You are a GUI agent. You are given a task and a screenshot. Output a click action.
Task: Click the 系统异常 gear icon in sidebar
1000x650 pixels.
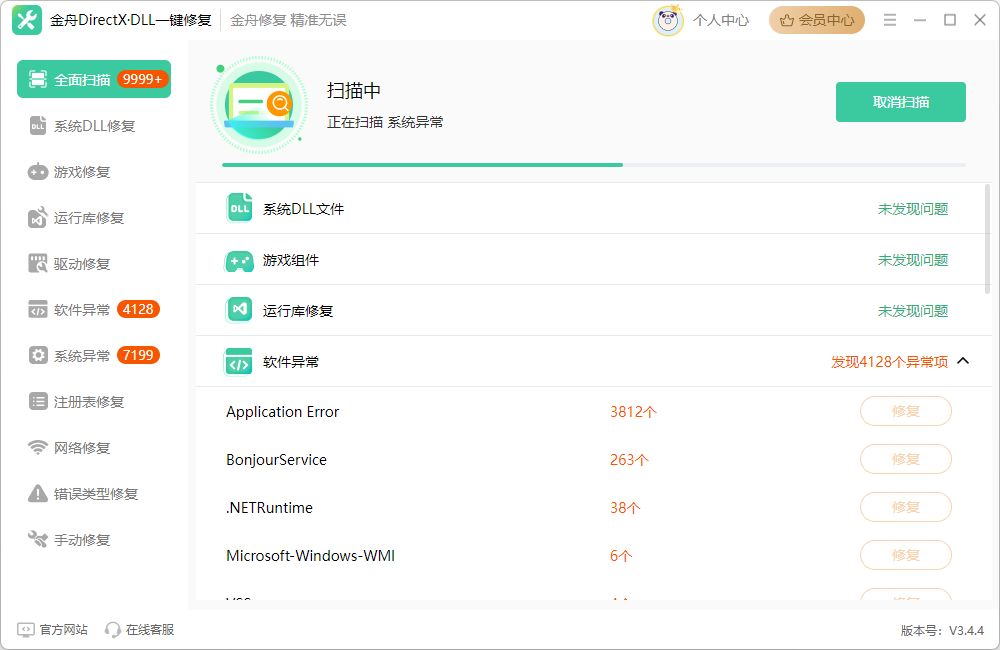(38, 355)
